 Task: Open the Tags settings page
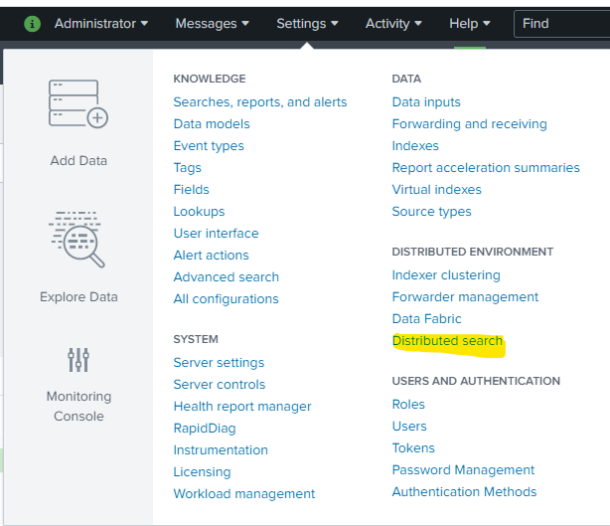pyautogui.click(x=188, y=168)
